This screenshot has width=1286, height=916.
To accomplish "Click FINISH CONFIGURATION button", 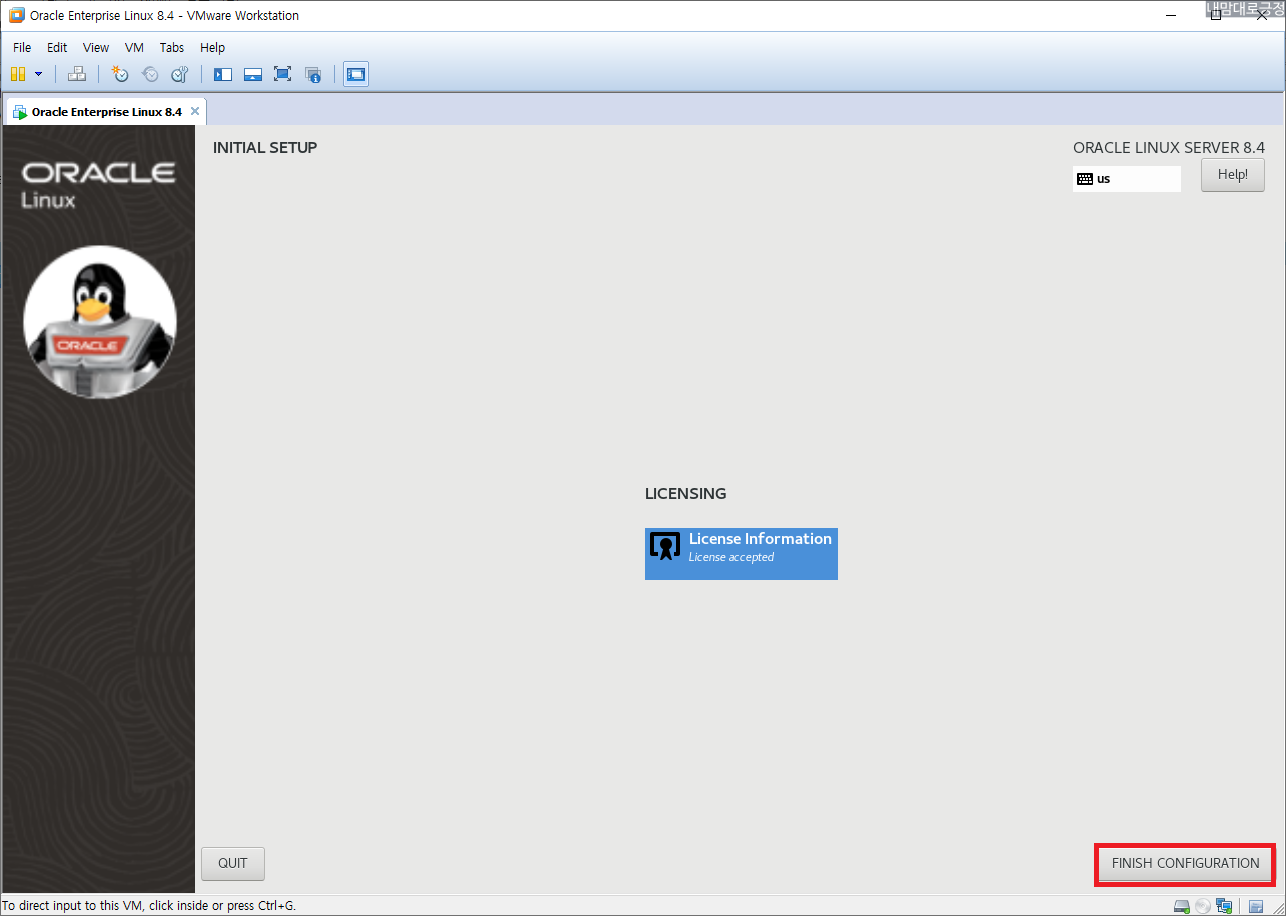I will tap(1186, 864).
